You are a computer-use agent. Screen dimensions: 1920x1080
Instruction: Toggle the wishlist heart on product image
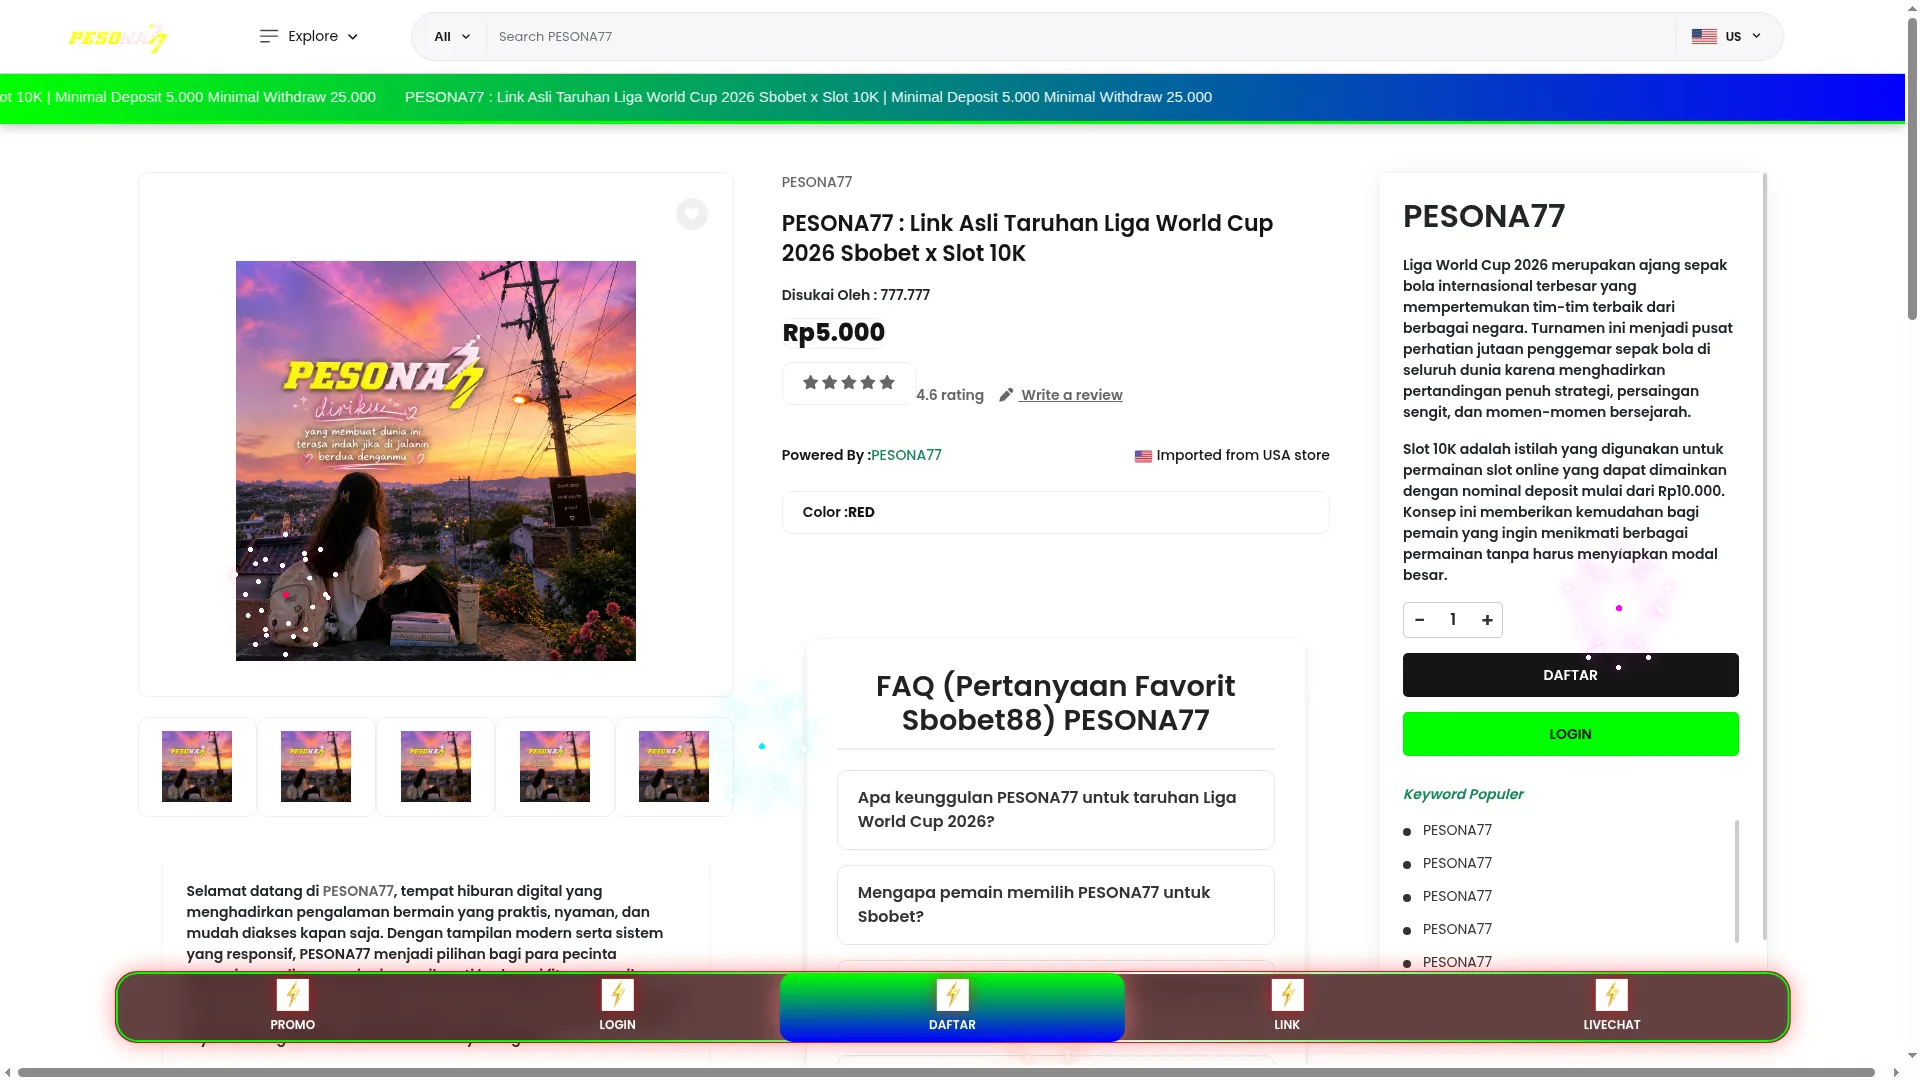point(692,214)
